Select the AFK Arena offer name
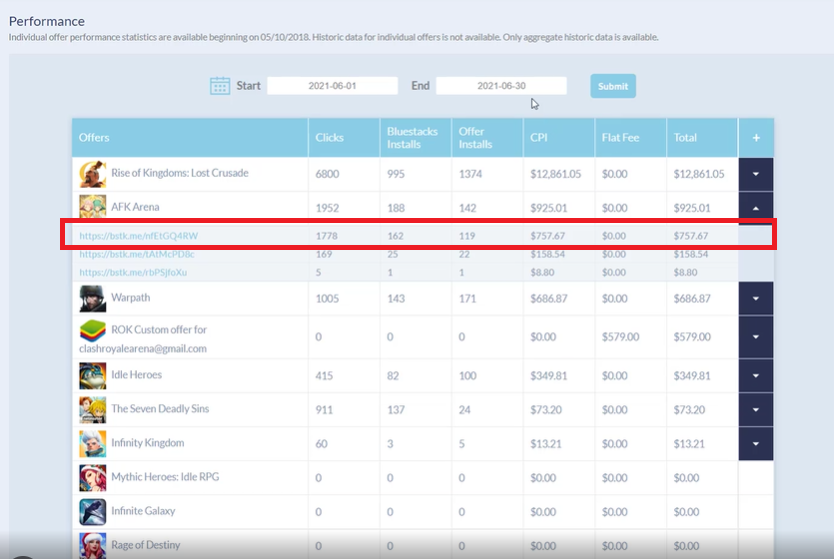Viewport: 834px width, 559px height. tap(135, 207)
